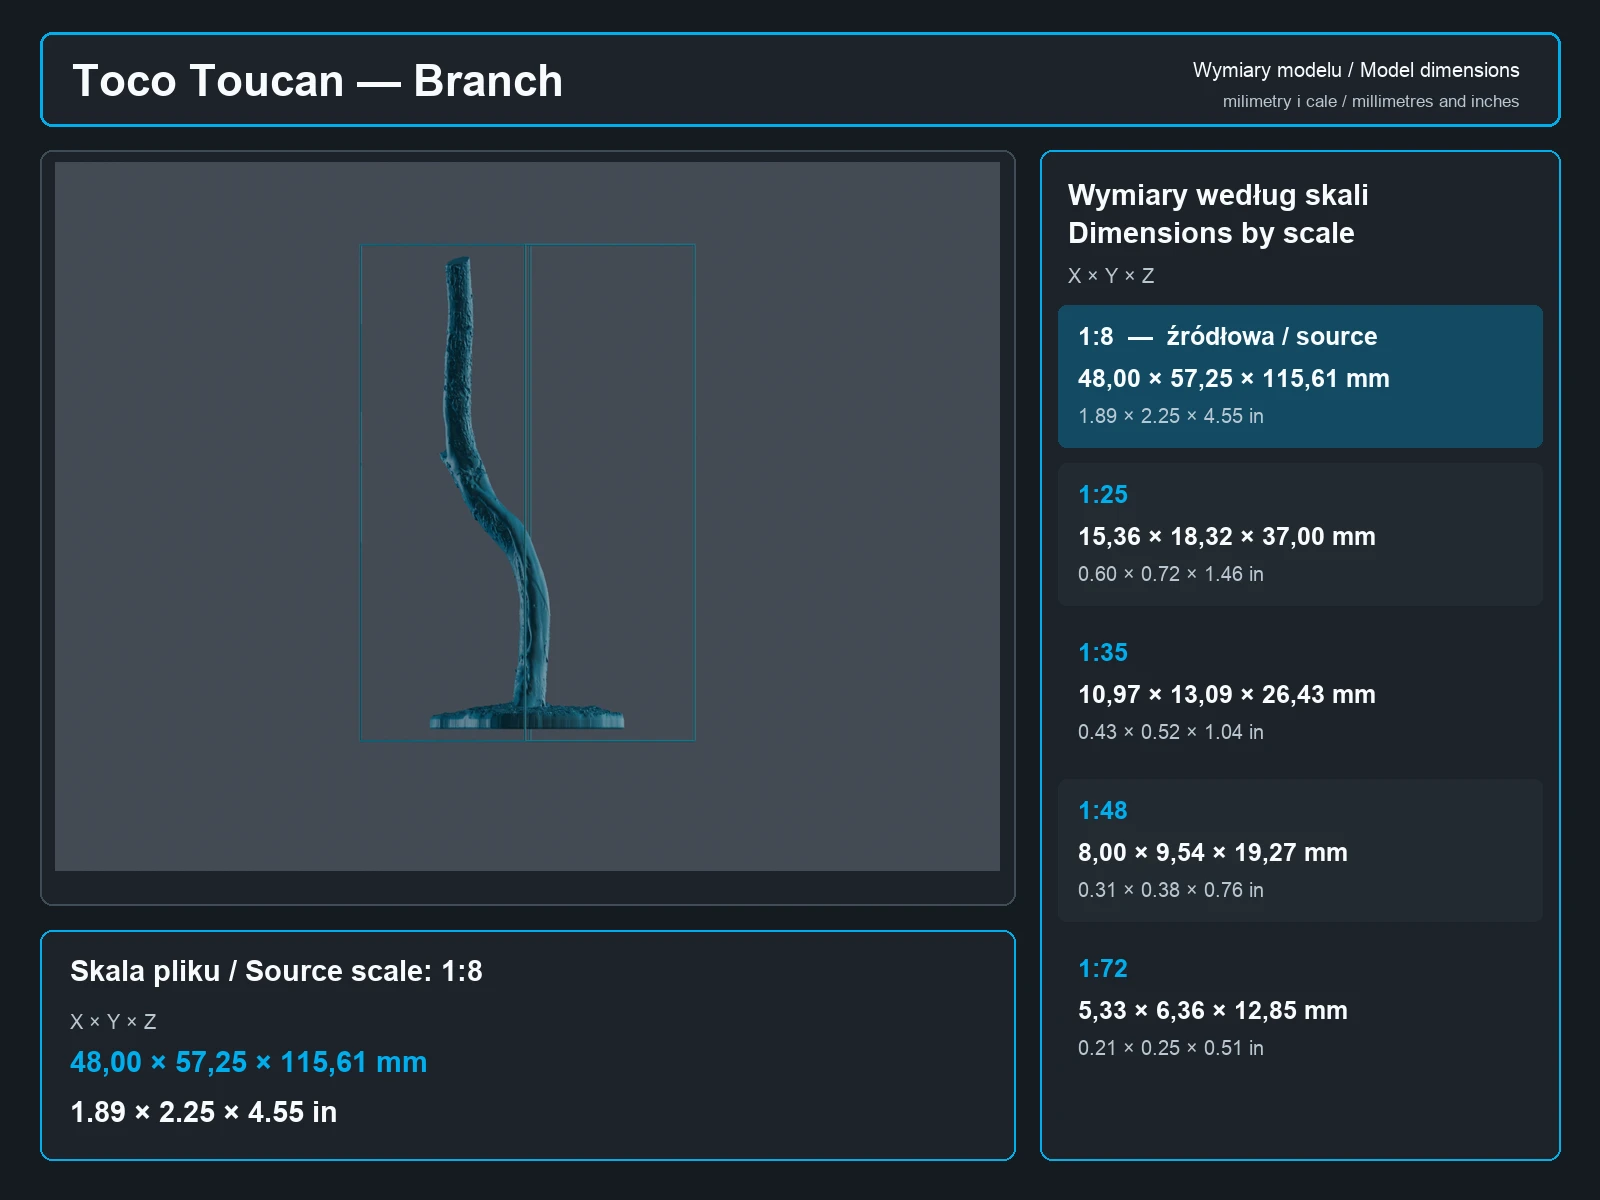The width and height of the screenshot is (1600, 1200).
Task: Select the '1:8 — źródłowa / source' card title
Action: [1227, 336]
